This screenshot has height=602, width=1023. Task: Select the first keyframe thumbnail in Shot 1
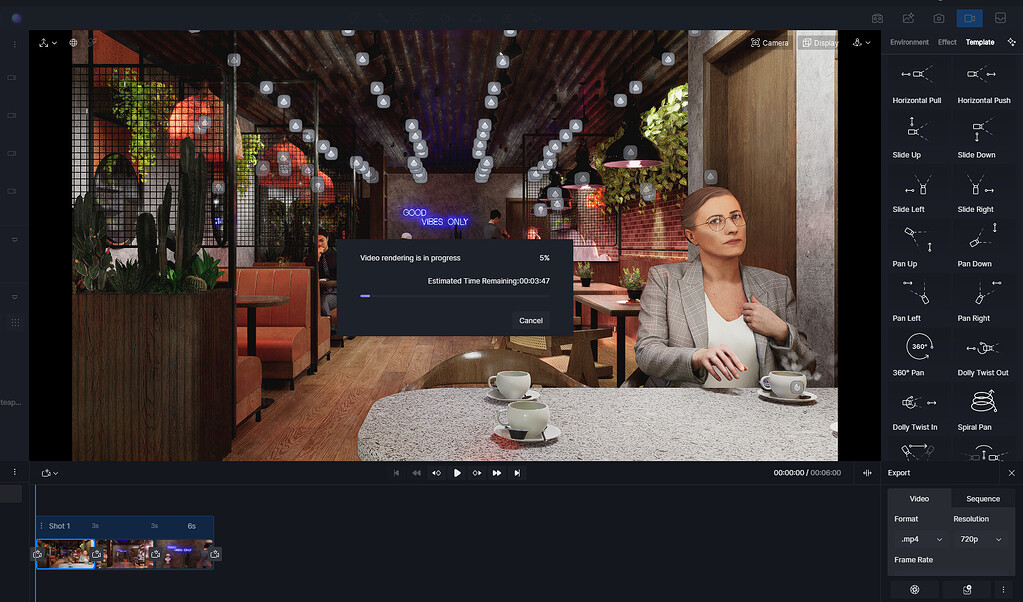[x=65, y=554]
